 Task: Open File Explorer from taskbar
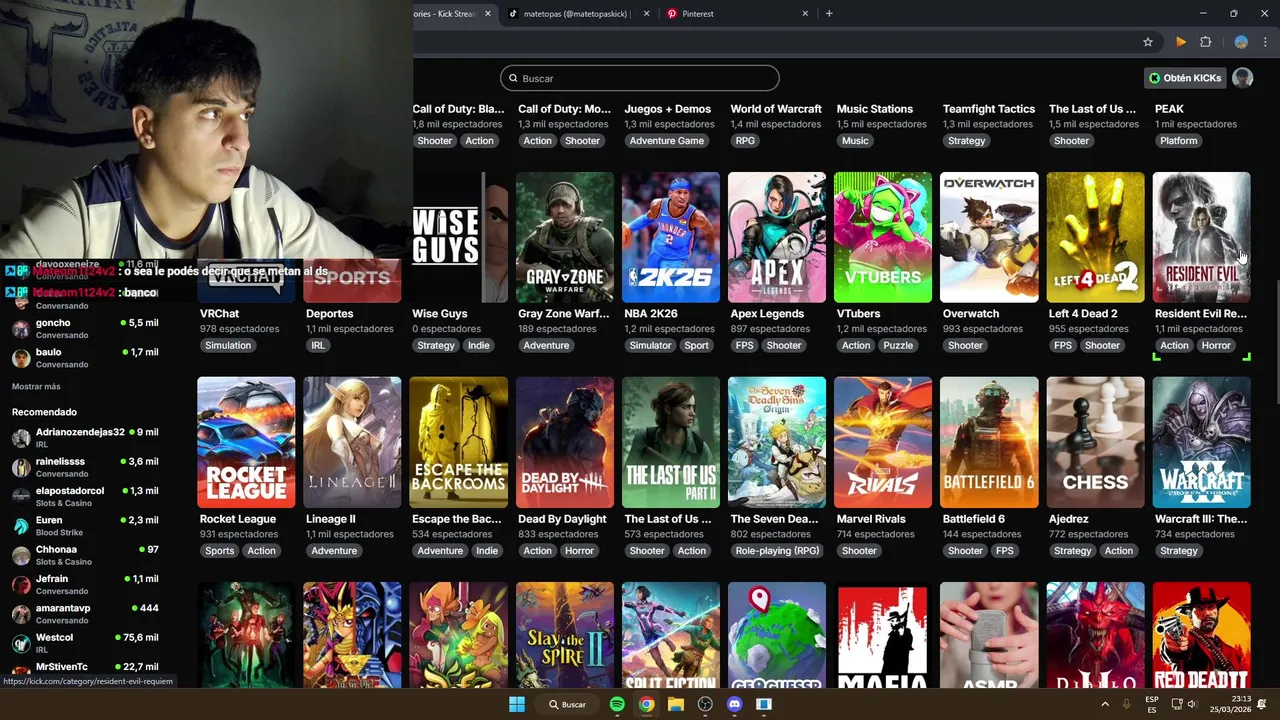(x=676, y=704)
